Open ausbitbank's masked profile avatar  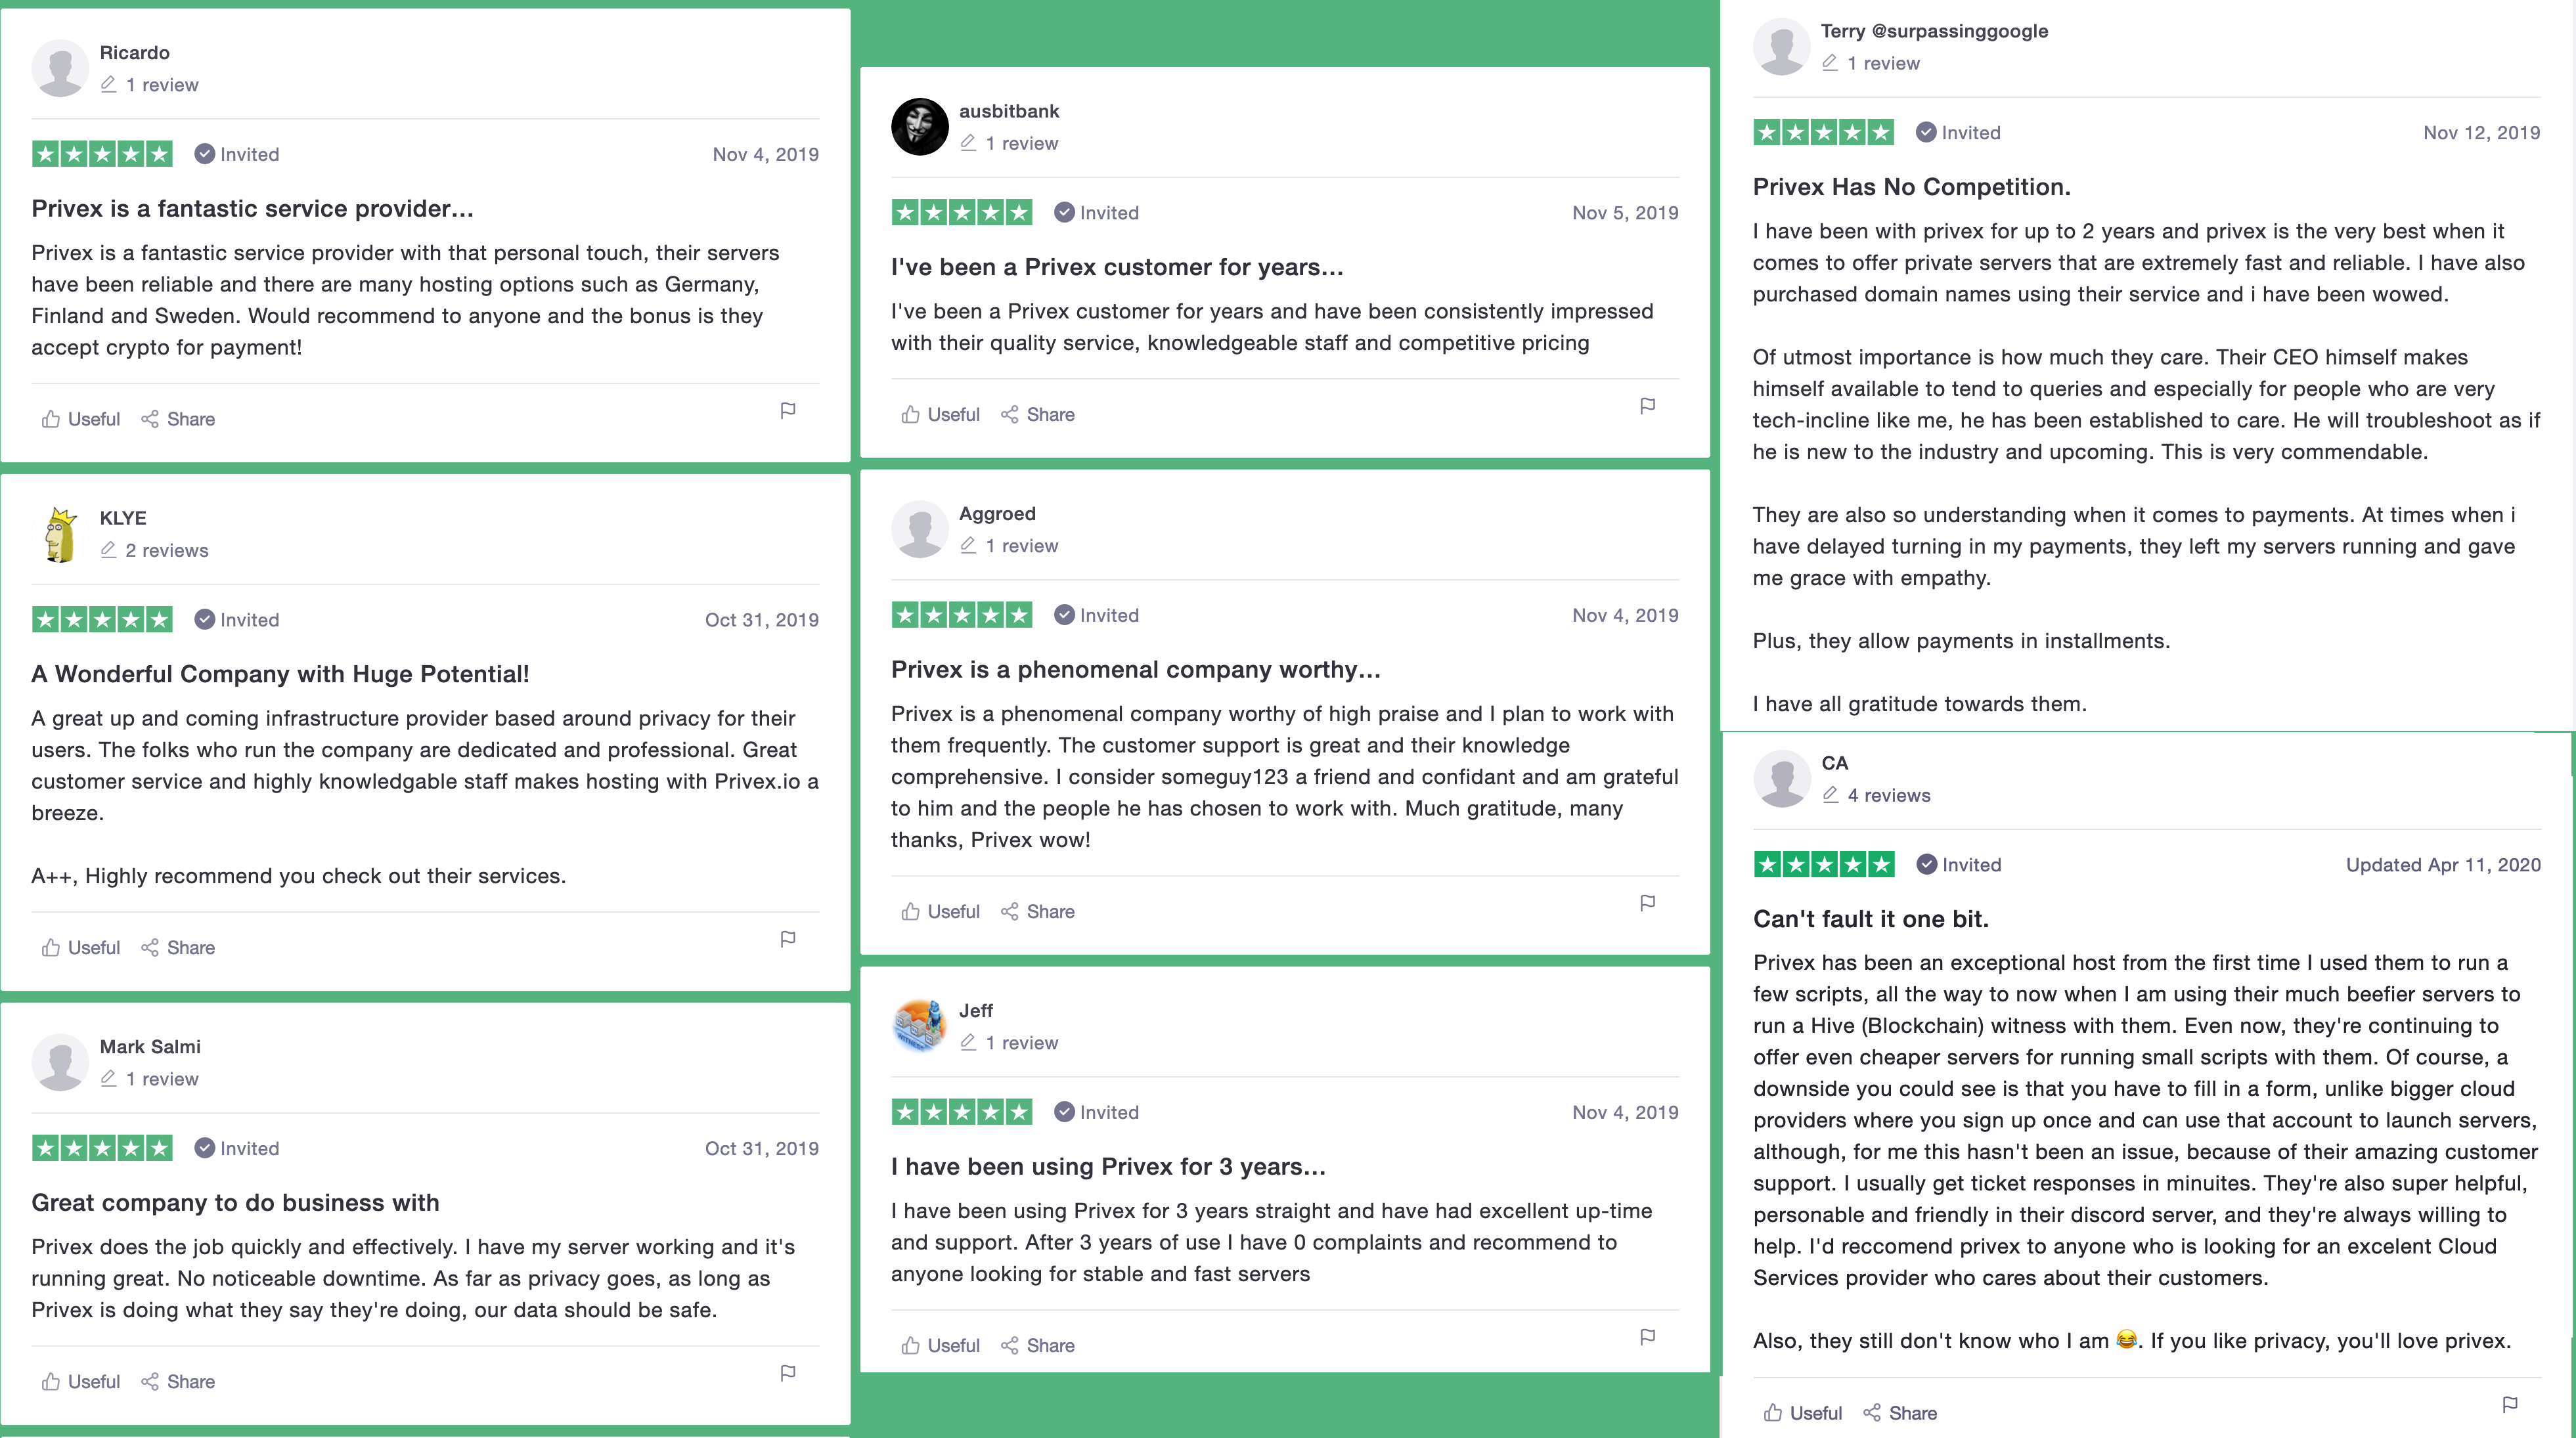(x=919, y=127)
